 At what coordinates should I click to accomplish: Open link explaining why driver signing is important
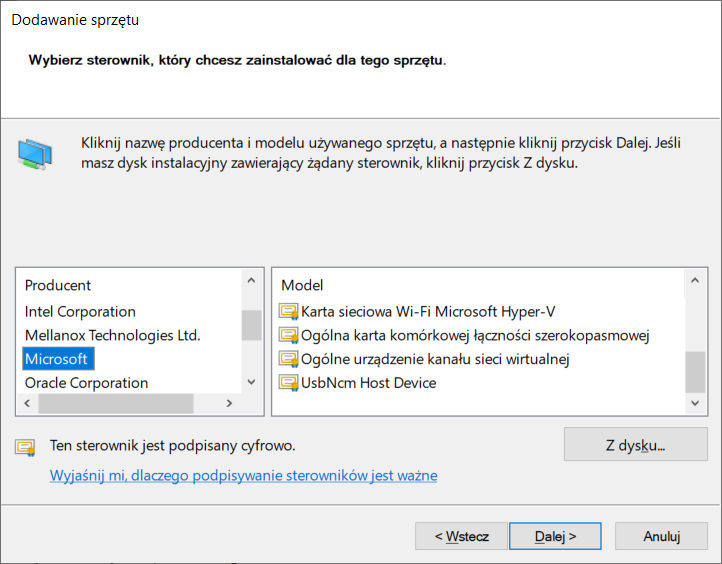coord(244,475)
